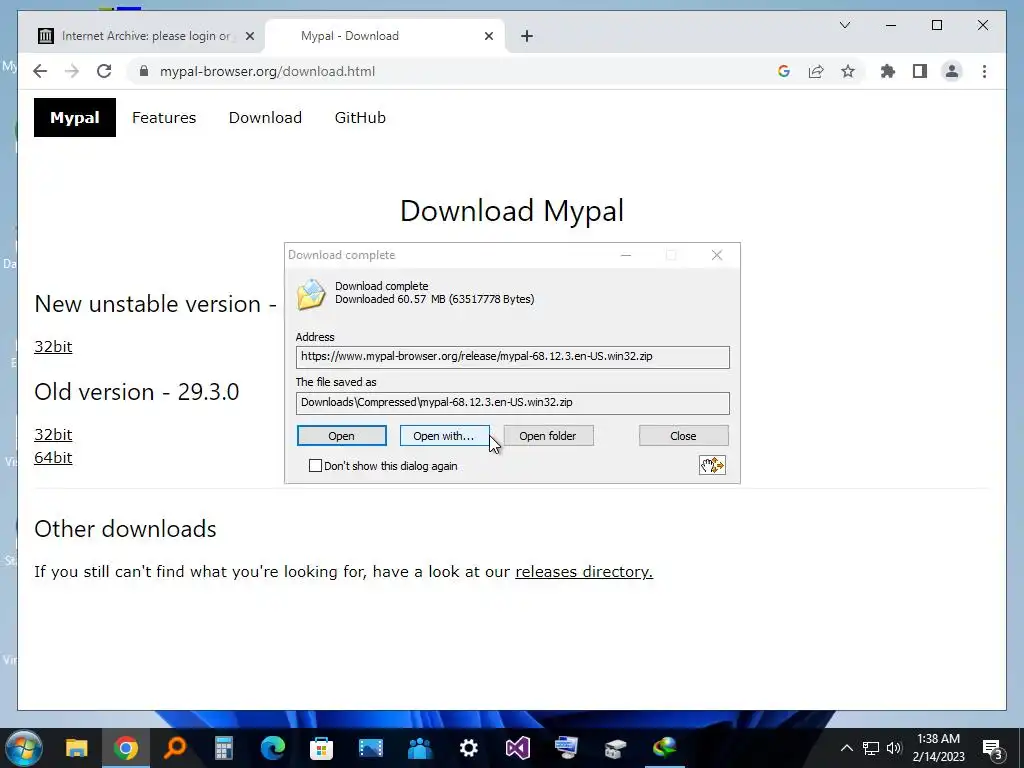Open the tab search chevron
Screen dimensions: 1024x768
[844, 25]
